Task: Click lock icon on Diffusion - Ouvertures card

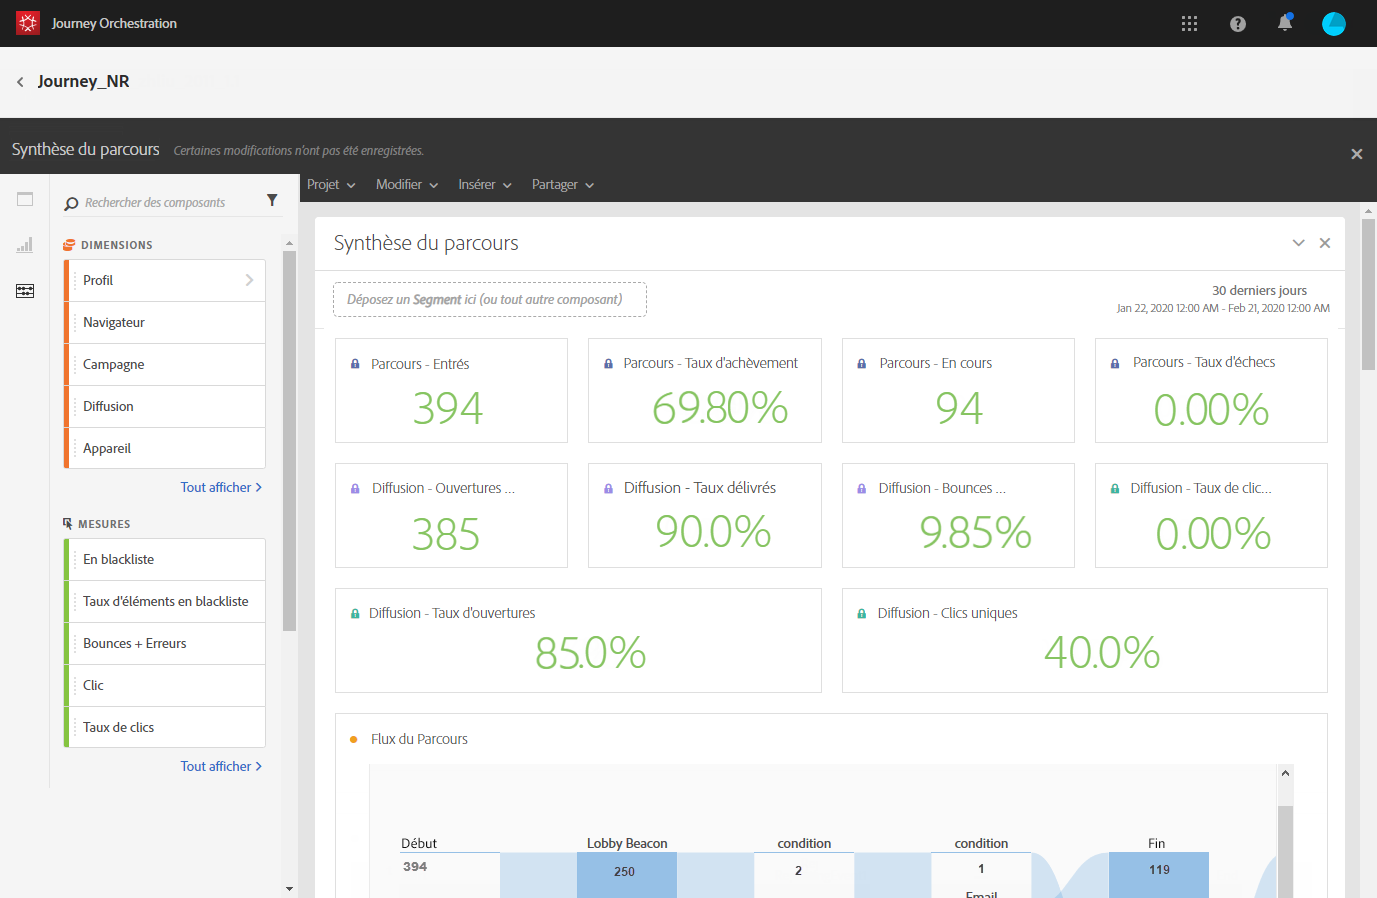Action: (x=355, y=489)
